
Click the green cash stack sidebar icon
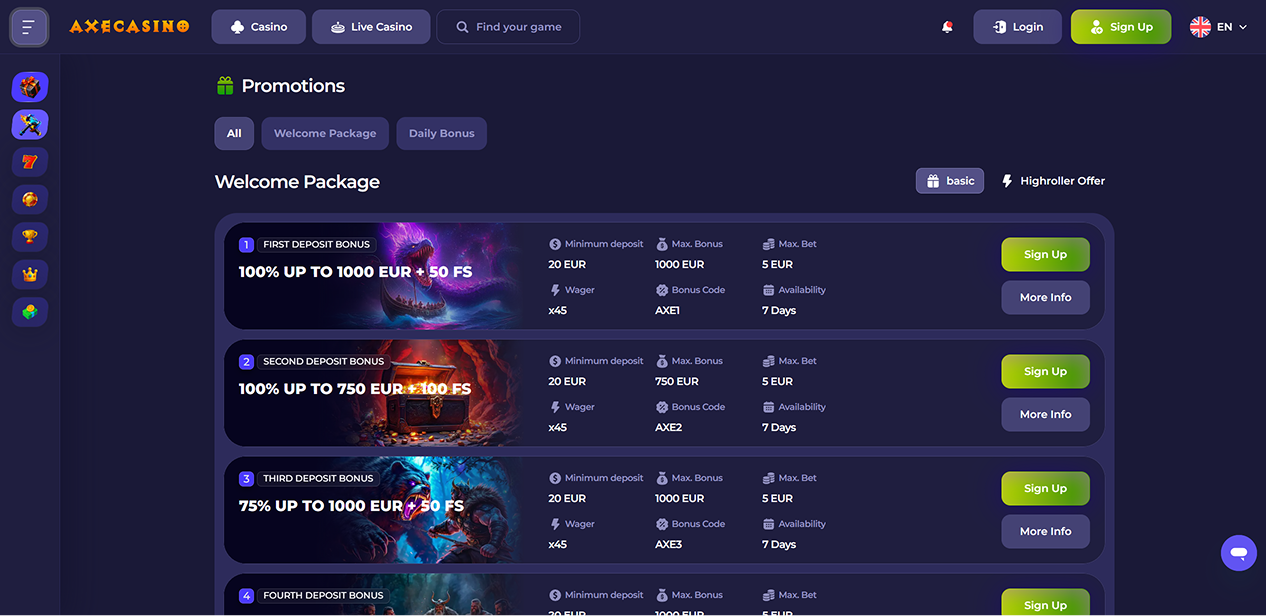point(30,312)
